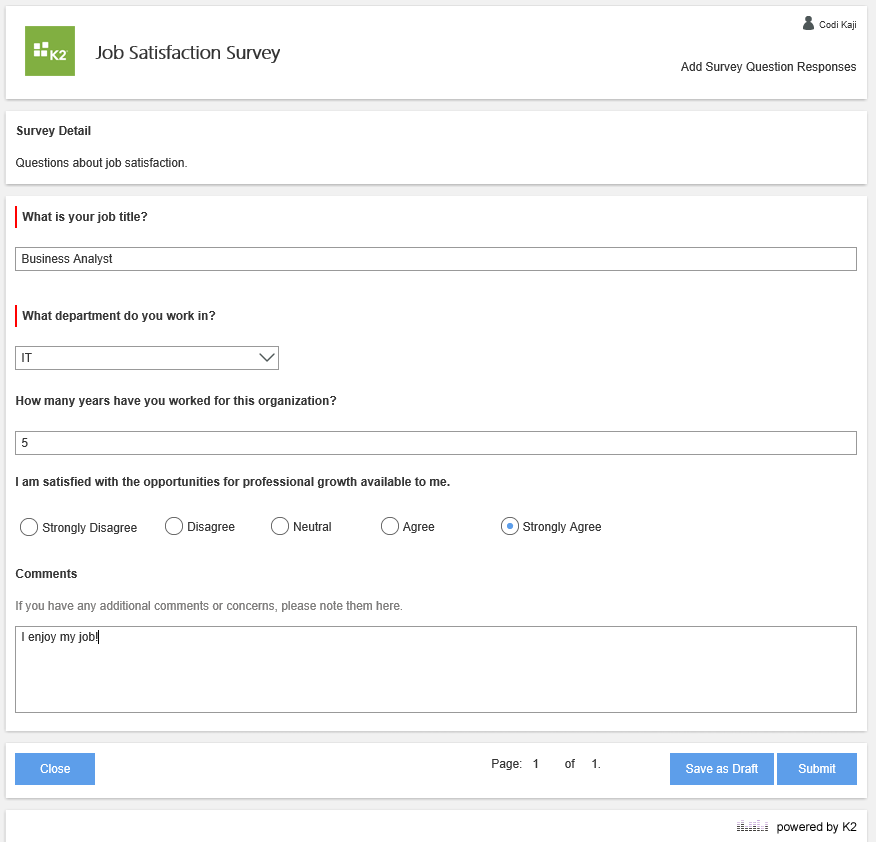This screenshot has width=876, height=842.
Task: Click the Strongly Agree radio button
Action: click(x=510, y=526)
